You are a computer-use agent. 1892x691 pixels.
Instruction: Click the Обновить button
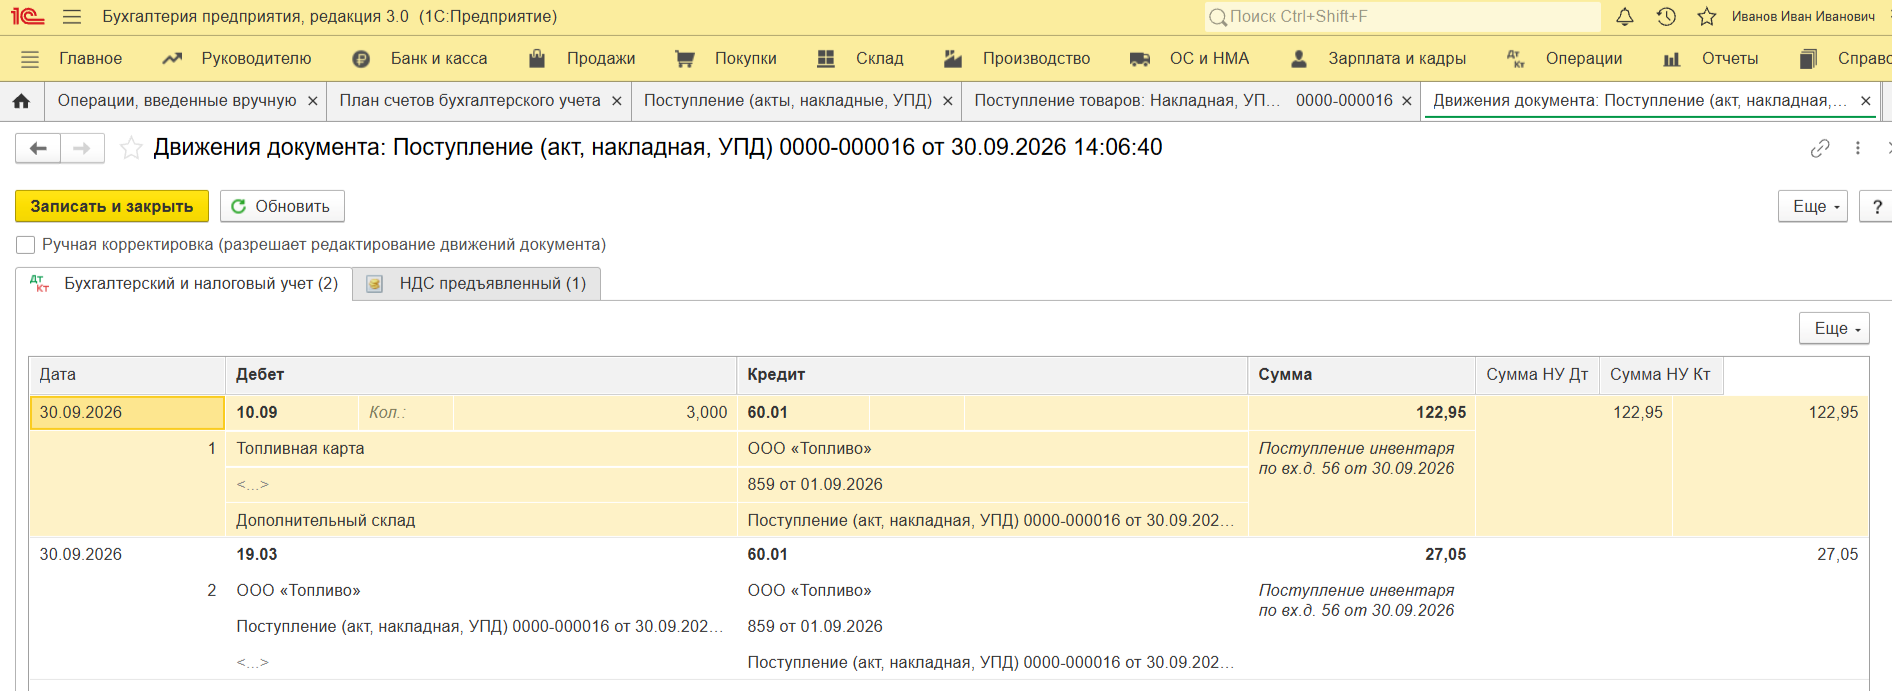(x=282, y=206)
